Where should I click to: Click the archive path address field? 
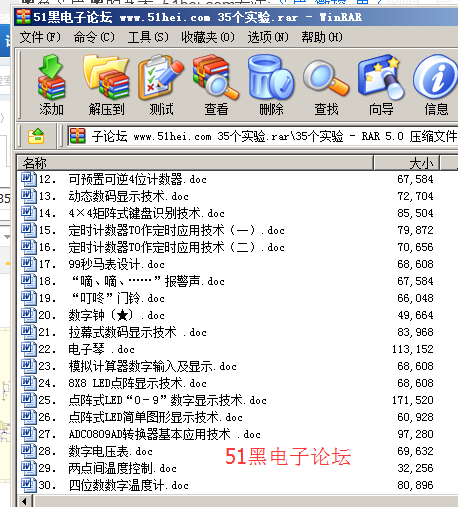pyautogui.click(x=263, y=136)
